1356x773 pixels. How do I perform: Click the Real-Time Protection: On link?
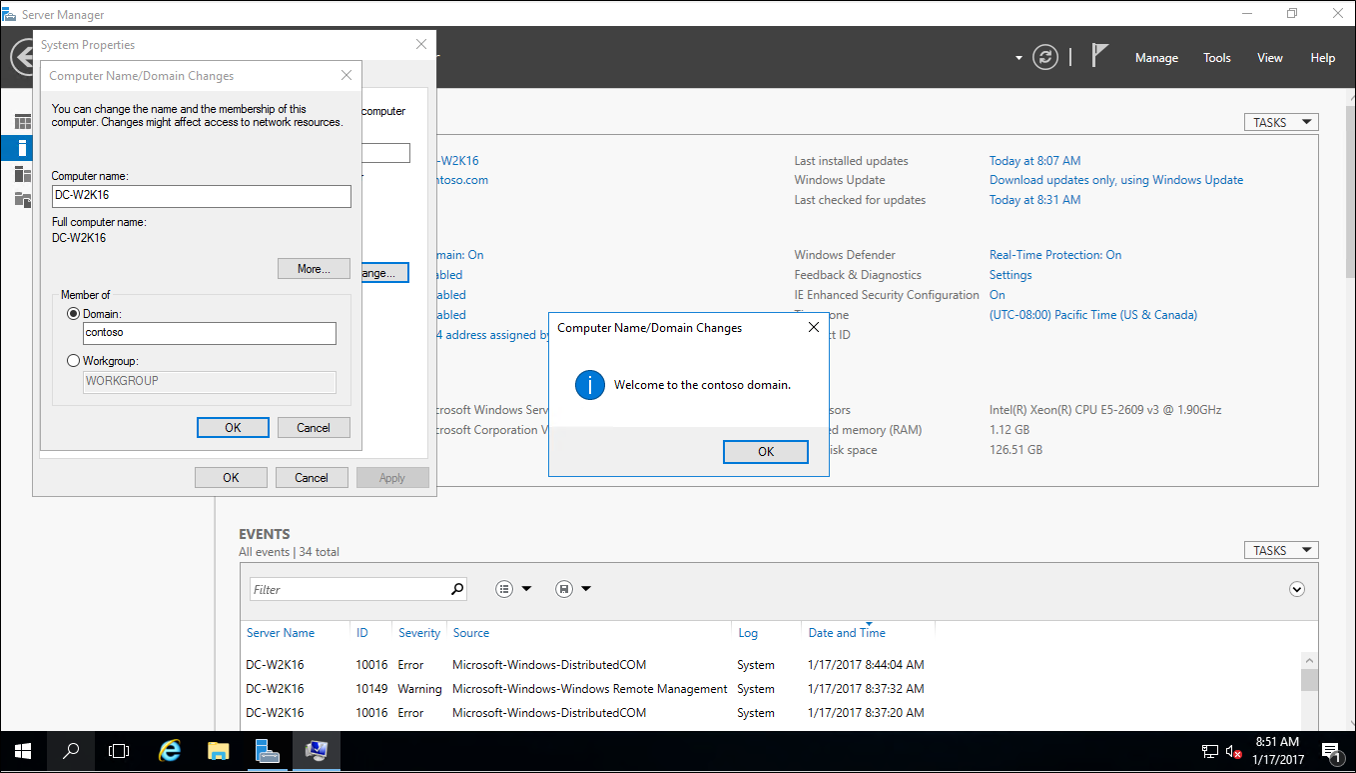click(1055, 255)
